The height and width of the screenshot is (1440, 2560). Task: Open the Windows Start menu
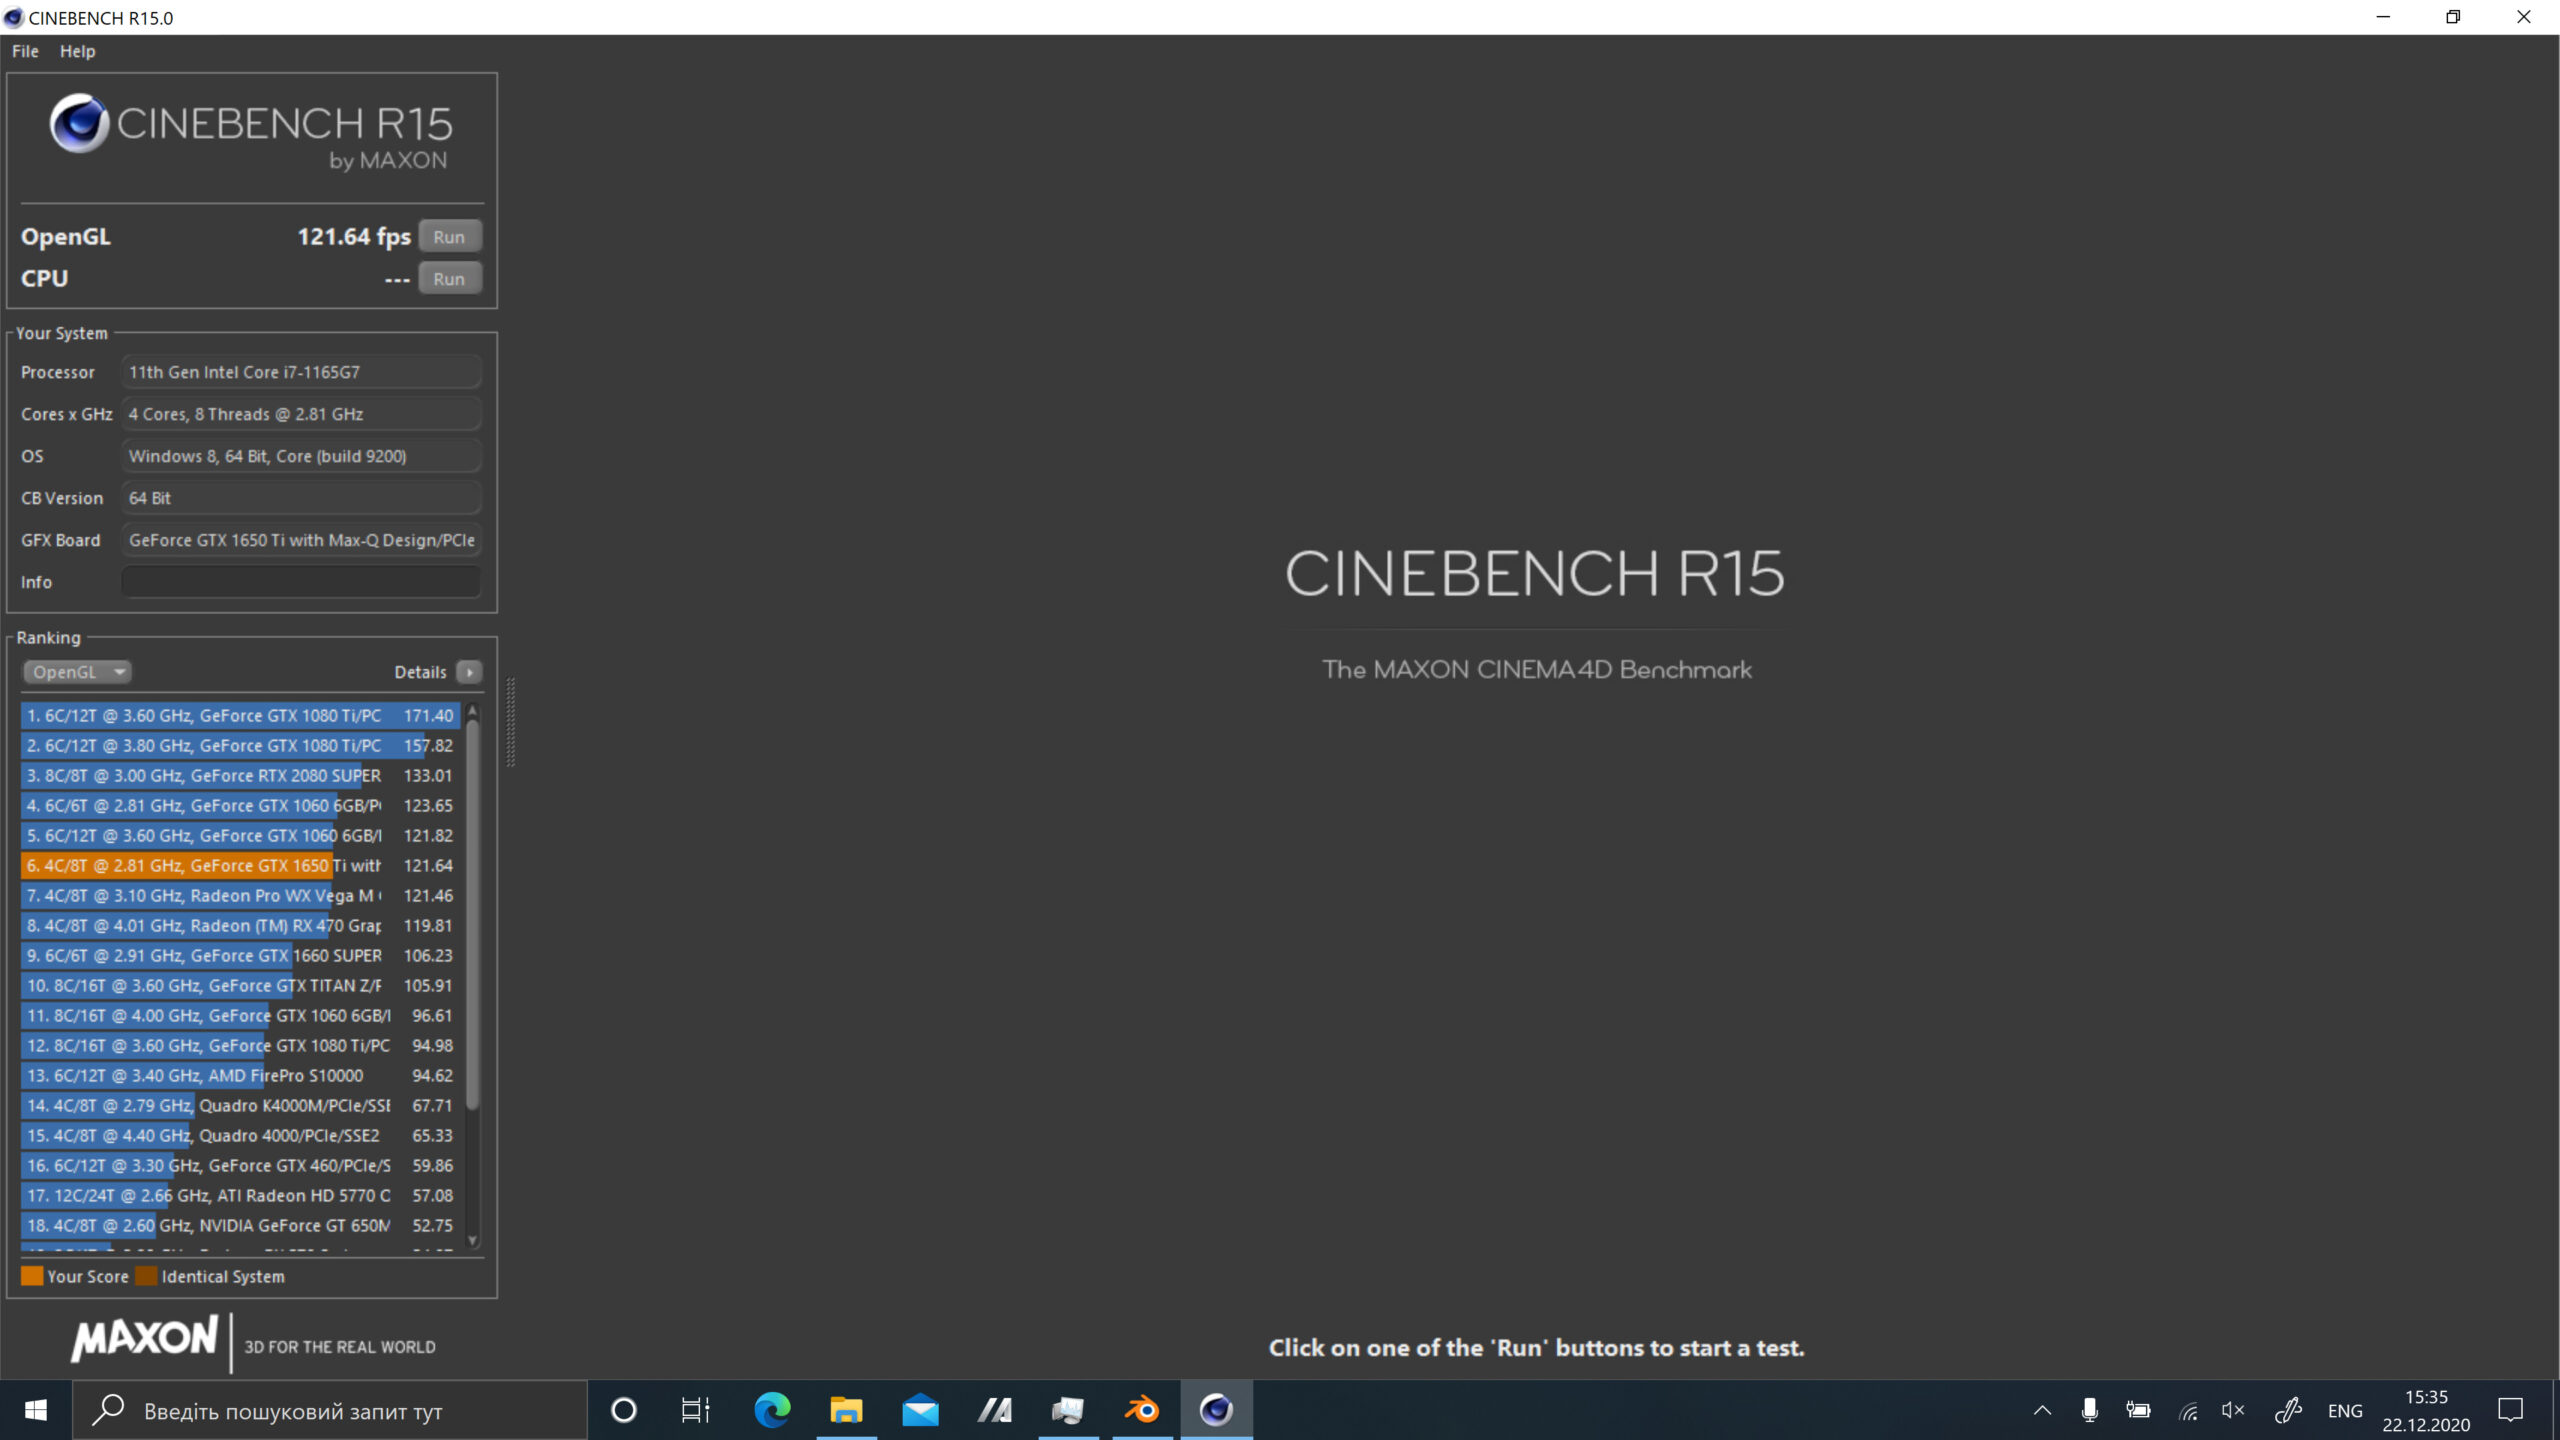click(x=36, y=1410)
